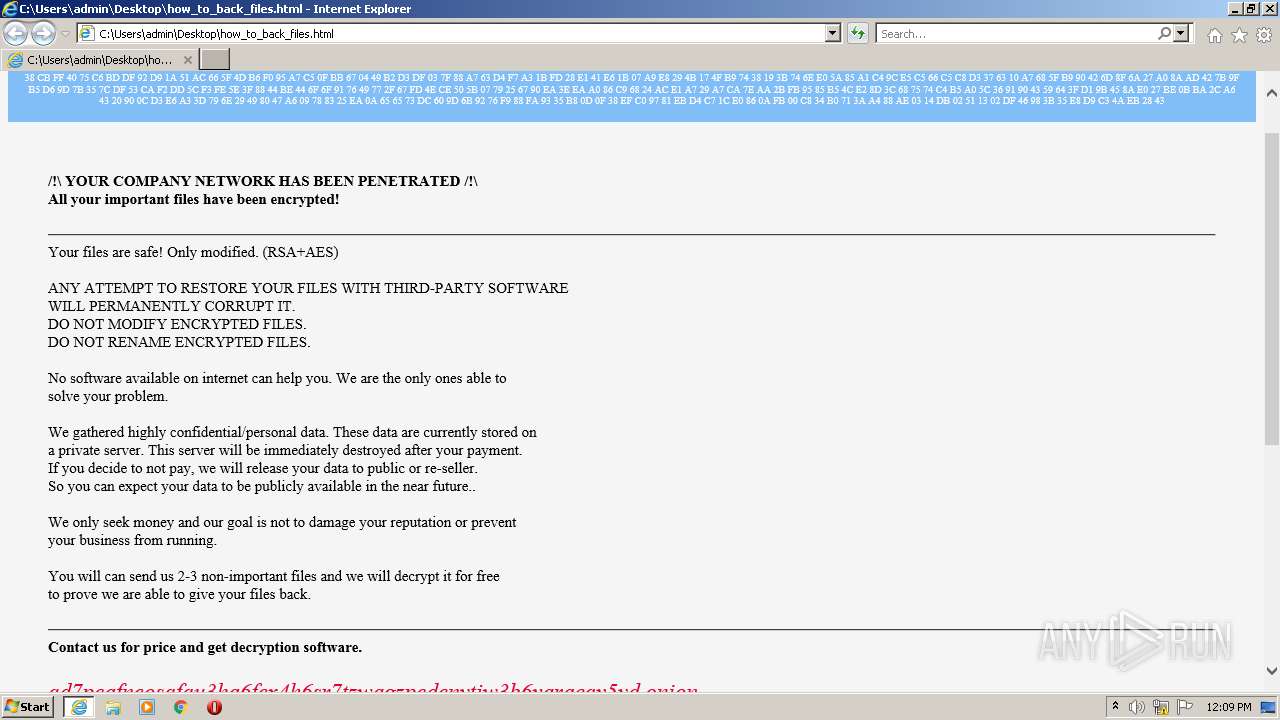Launch Google Chrome from taskbar
Viewport: 1280px width, 720px height.
tap(181, 707)
